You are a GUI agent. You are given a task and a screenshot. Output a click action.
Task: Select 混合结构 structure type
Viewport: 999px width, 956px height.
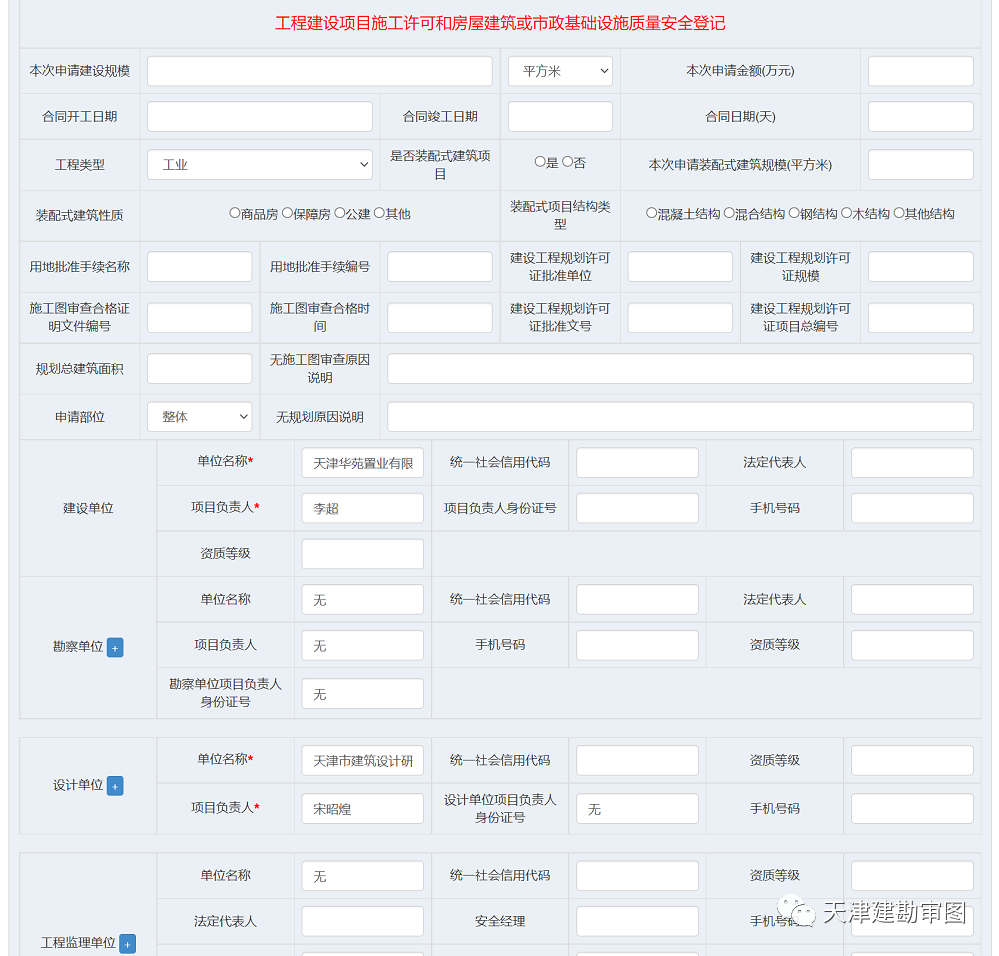point(729,213)
